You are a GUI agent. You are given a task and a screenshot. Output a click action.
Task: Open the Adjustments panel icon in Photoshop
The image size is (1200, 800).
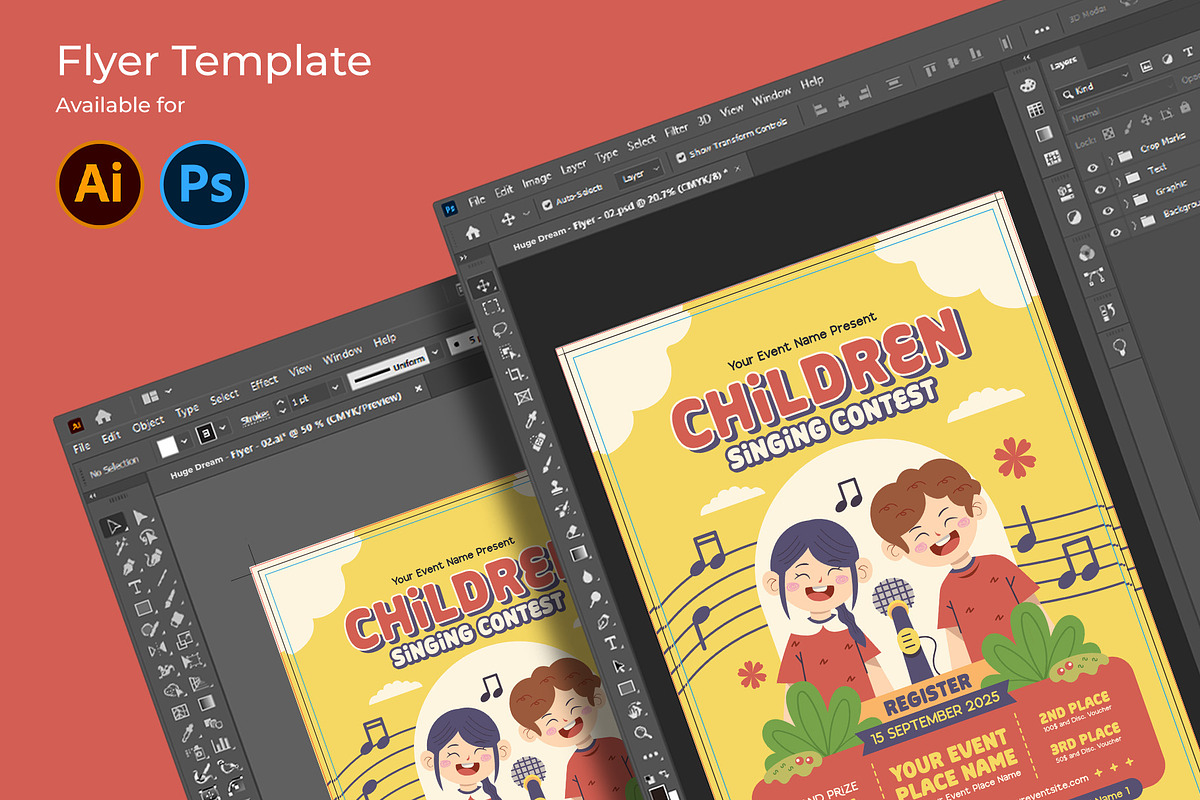1074,216
